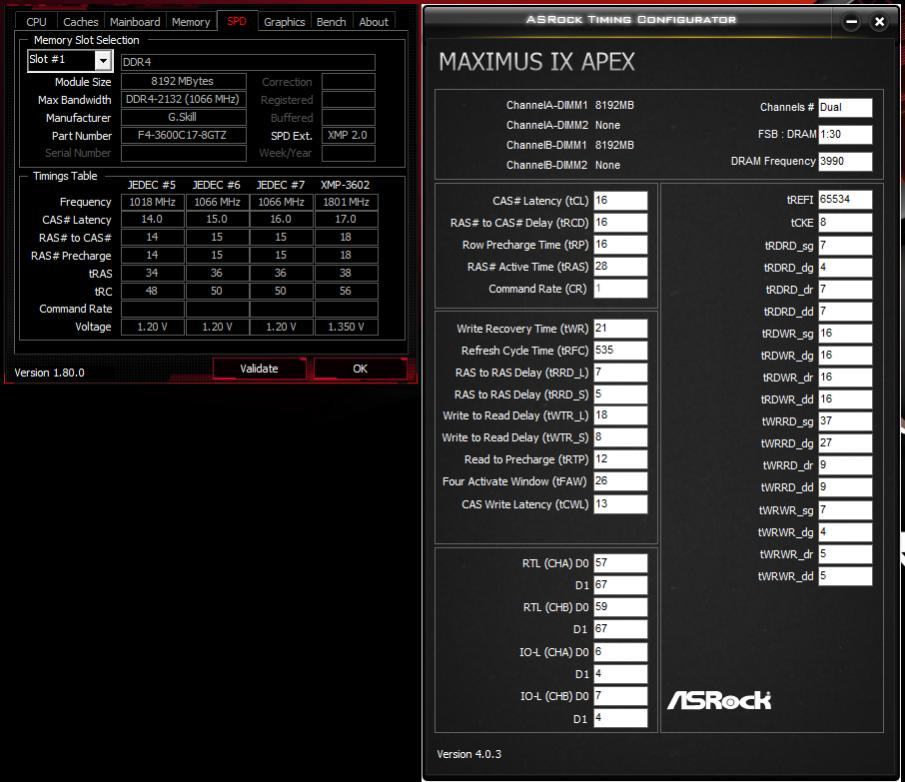Screen dimensions: 905x782
Task: Click the XMP-3602 tRC value 56 cell
Action: click(346, 291)
